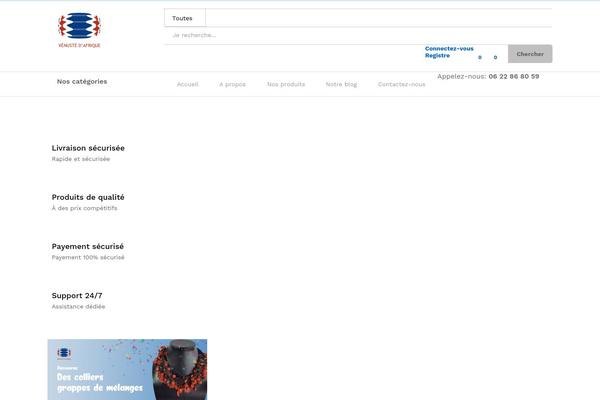The width and height of the screenshot is (600, 400).
Task: Click the 'Payement 100% sécurisé' subtitle
Action: 88,257
